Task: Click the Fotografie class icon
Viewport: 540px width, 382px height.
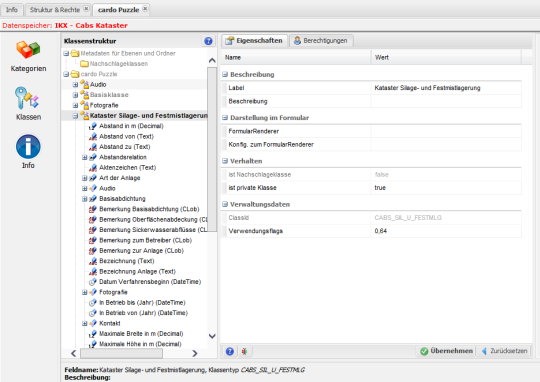Action: pos(85,105)
